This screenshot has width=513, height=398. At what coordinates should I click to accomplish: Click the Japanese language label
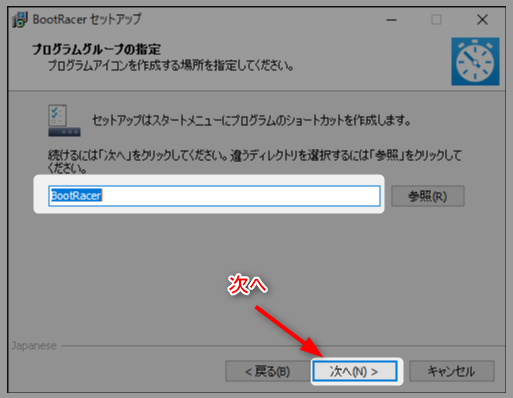click(34, 346)
